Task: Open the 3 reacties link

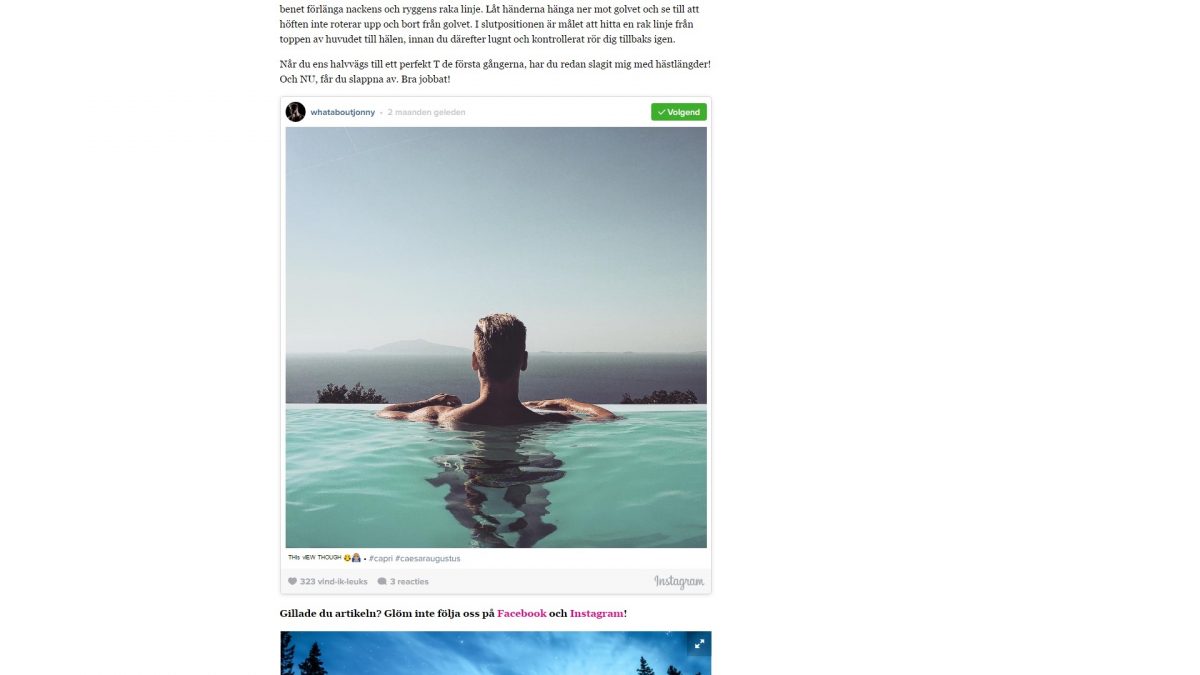Action: 409,581
